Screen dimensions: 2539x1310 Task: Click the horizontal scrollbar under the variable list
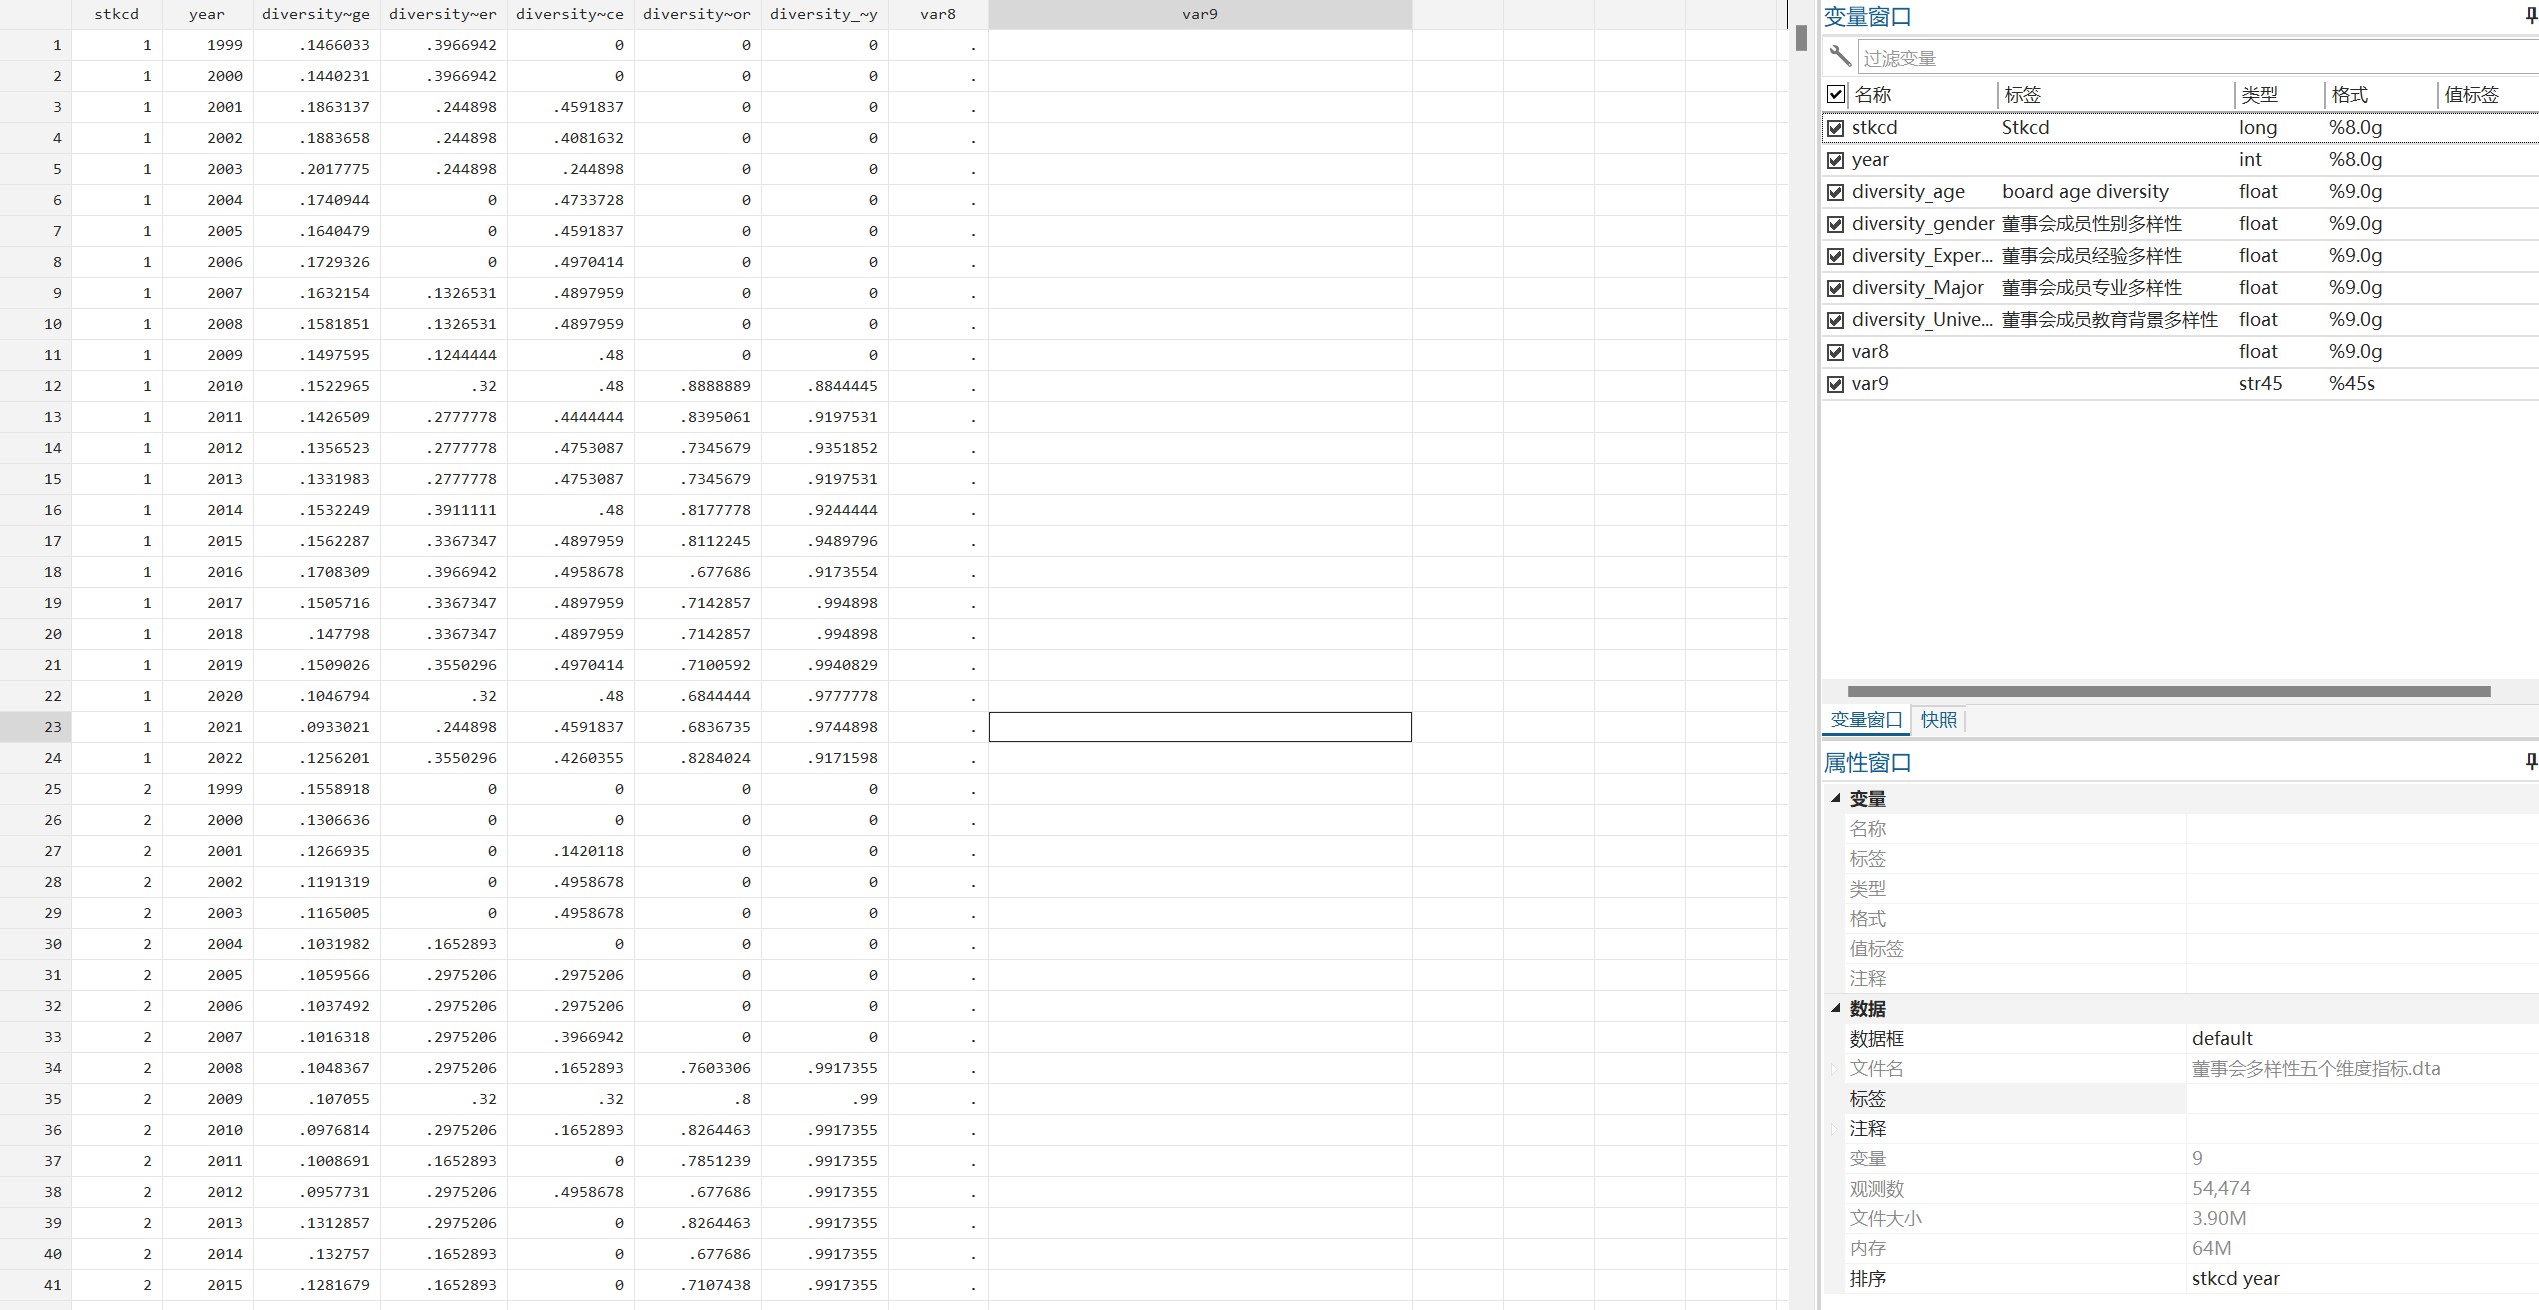(2168, 691)
